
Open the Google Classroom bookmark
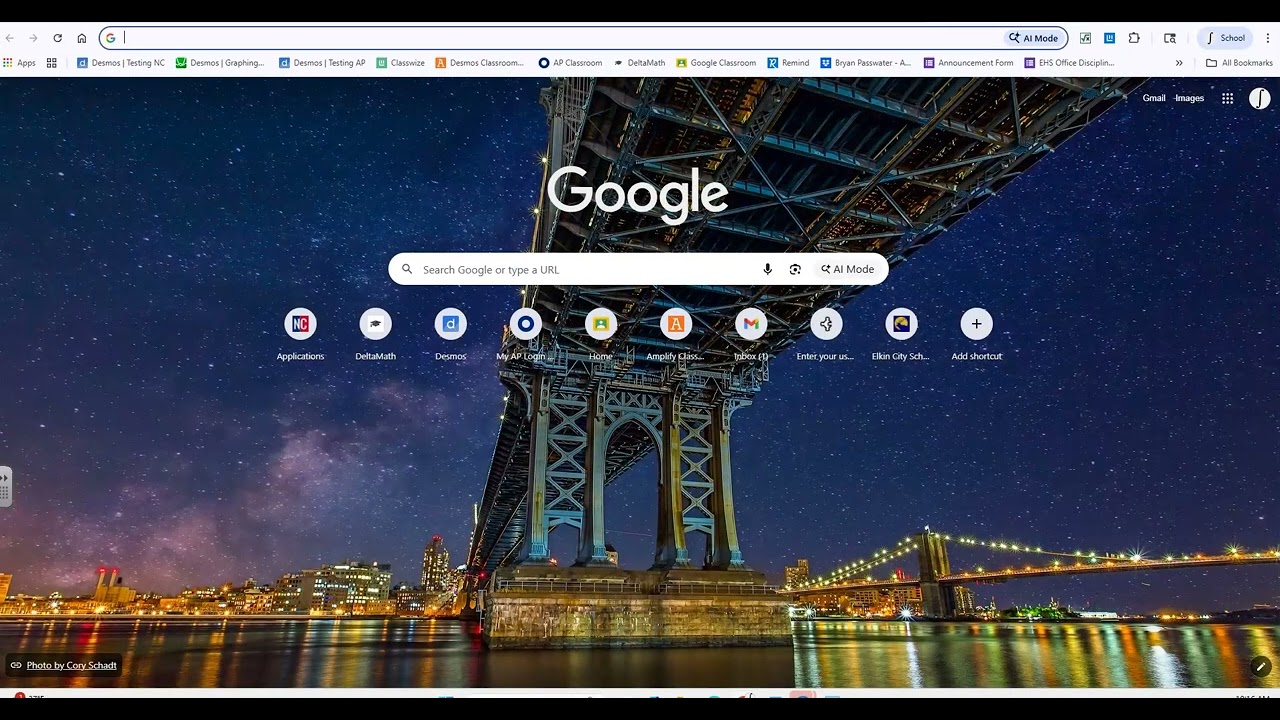[716, 63]
